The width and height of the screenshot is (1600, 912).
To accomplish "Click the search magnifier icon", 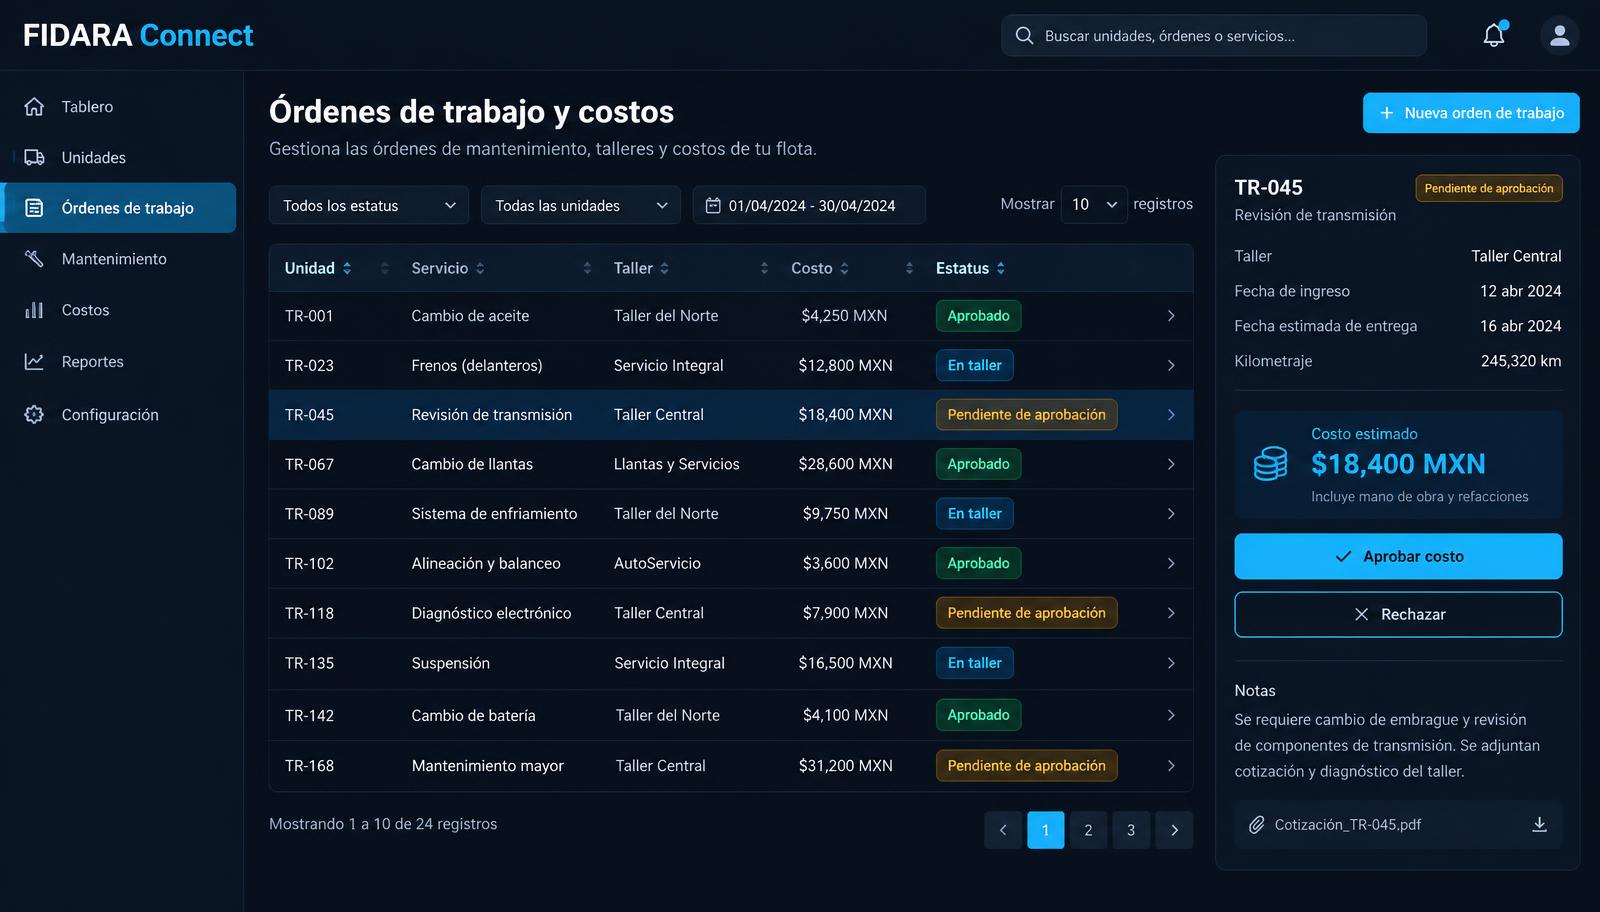I will [1024, 36].
